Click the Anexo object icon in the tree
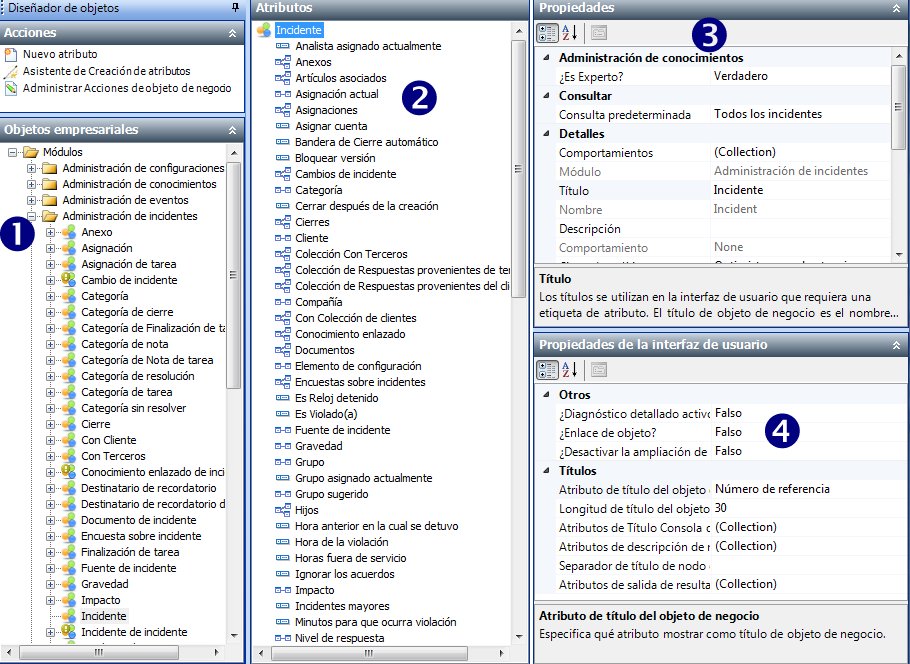 tap(68, 232)
